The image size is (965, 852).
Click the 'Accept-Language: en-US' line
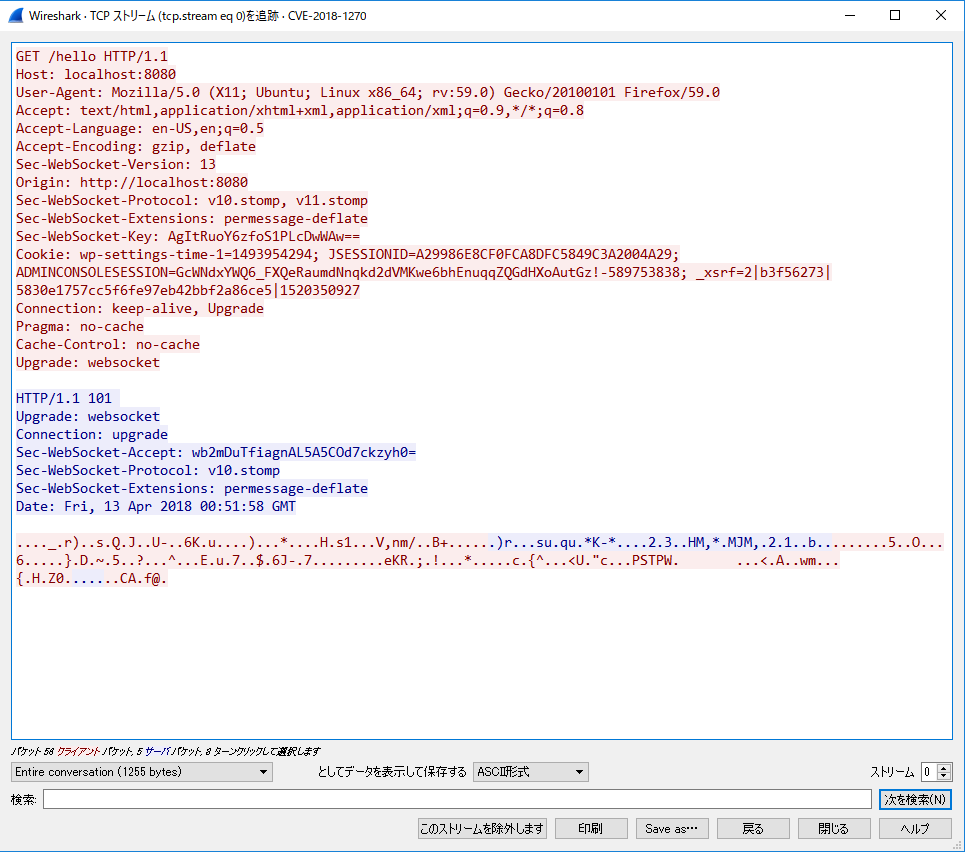click(140, 128)
